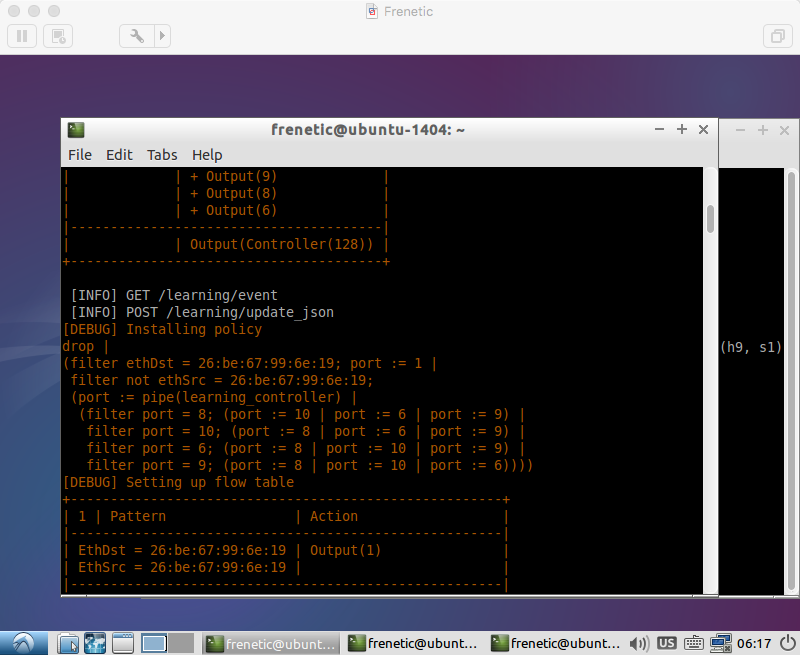Viewport: 800px width, 655px height.
Task: Launch the web browser from panel
Action: pos(95,643)
